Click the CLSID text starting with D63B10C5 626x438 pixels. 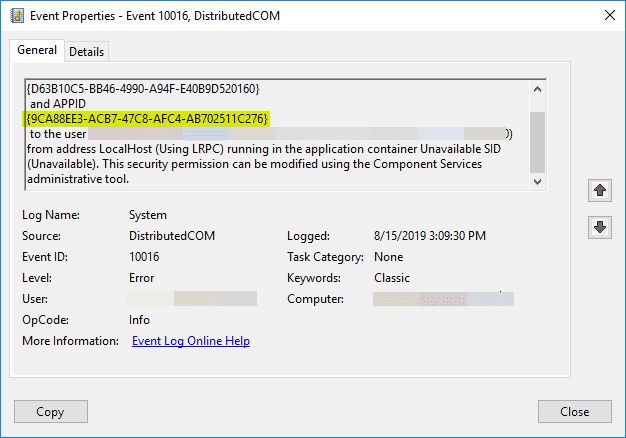(x=143, y=89)
